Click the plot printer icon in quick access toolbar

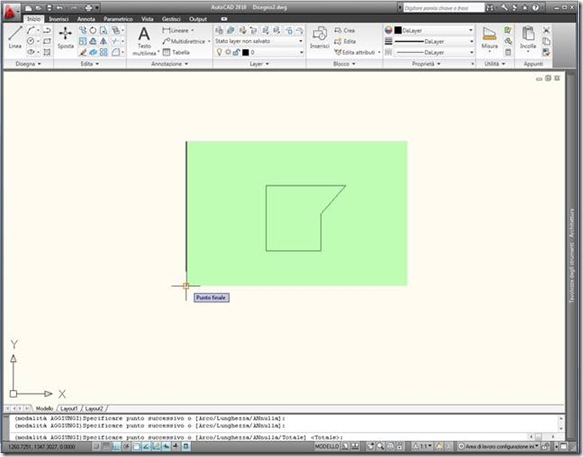click(x=88, y=8)
